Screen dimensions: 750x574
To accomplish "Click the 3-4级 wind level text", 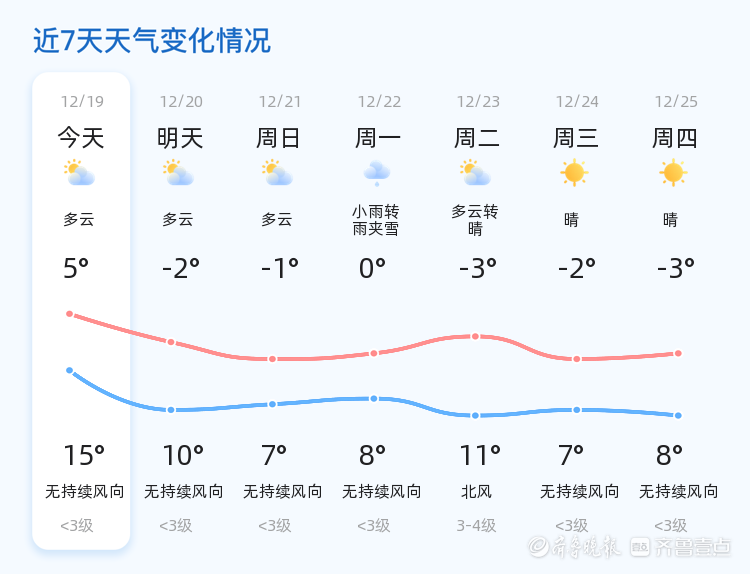I will point(477,525).
